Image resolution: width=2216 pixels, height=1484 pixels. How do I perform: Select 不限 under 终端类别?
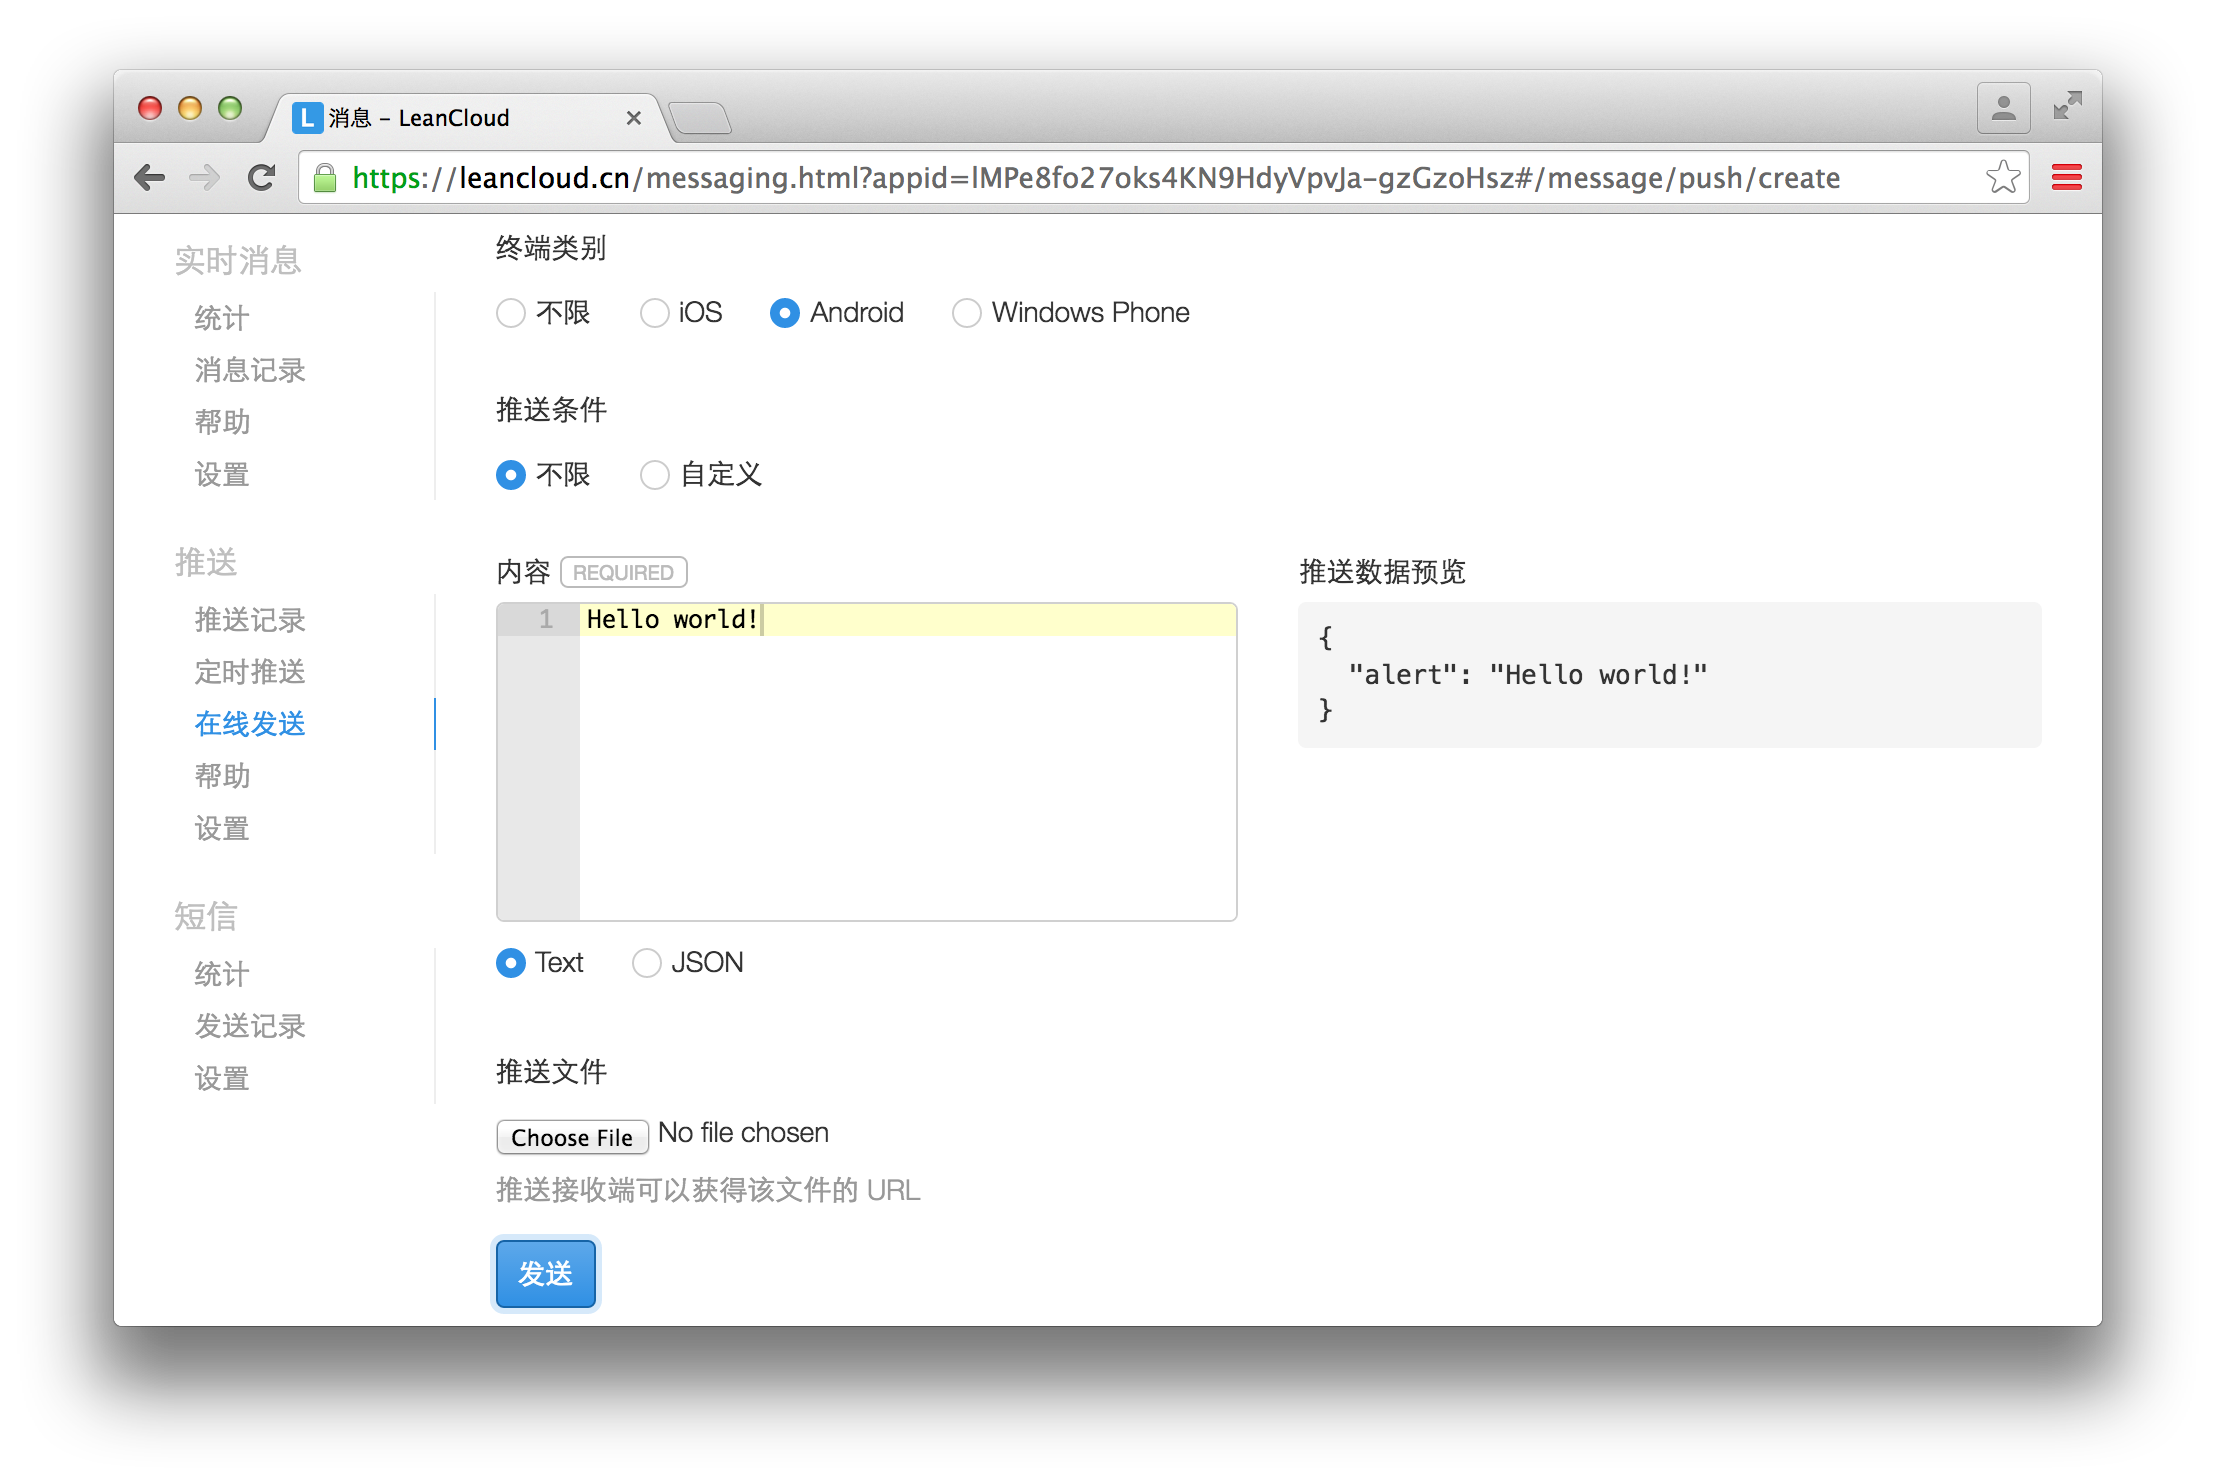pyautogui.click(x=511, y=313)
